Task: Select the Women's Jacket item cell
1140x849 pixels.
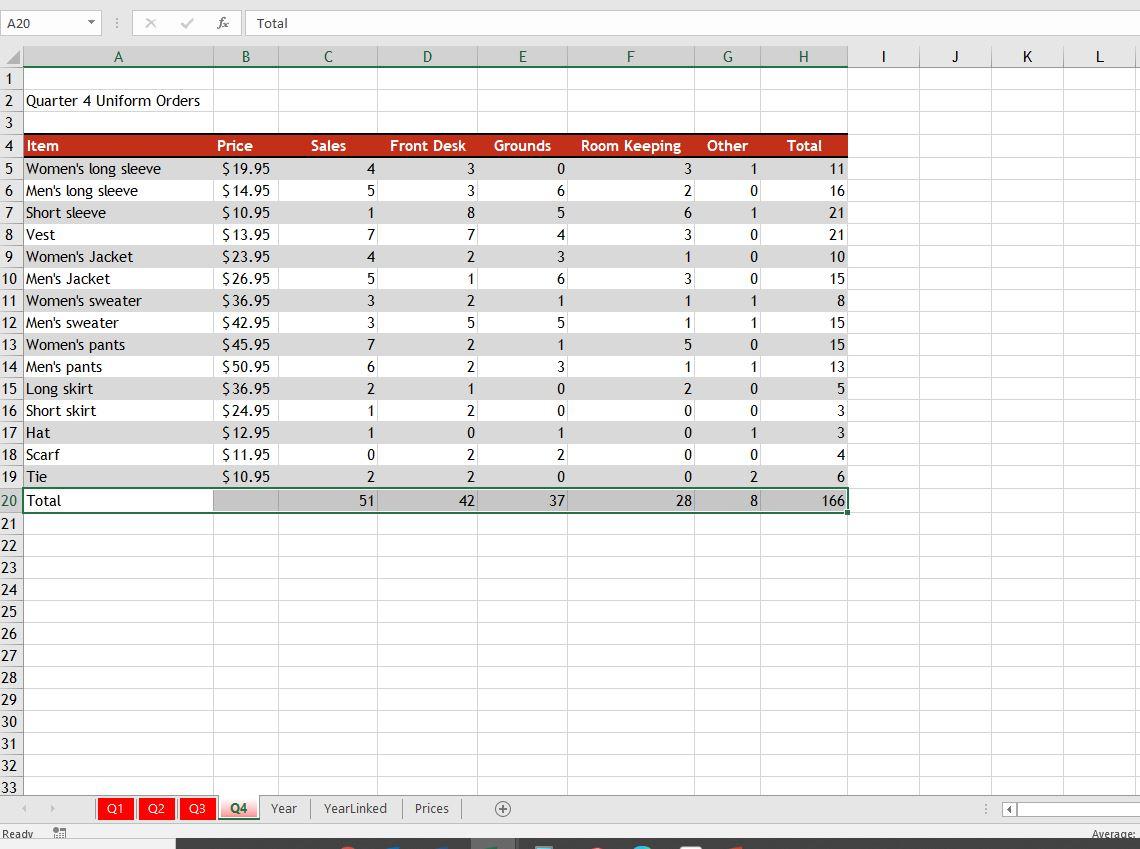Action: [118, 256]
